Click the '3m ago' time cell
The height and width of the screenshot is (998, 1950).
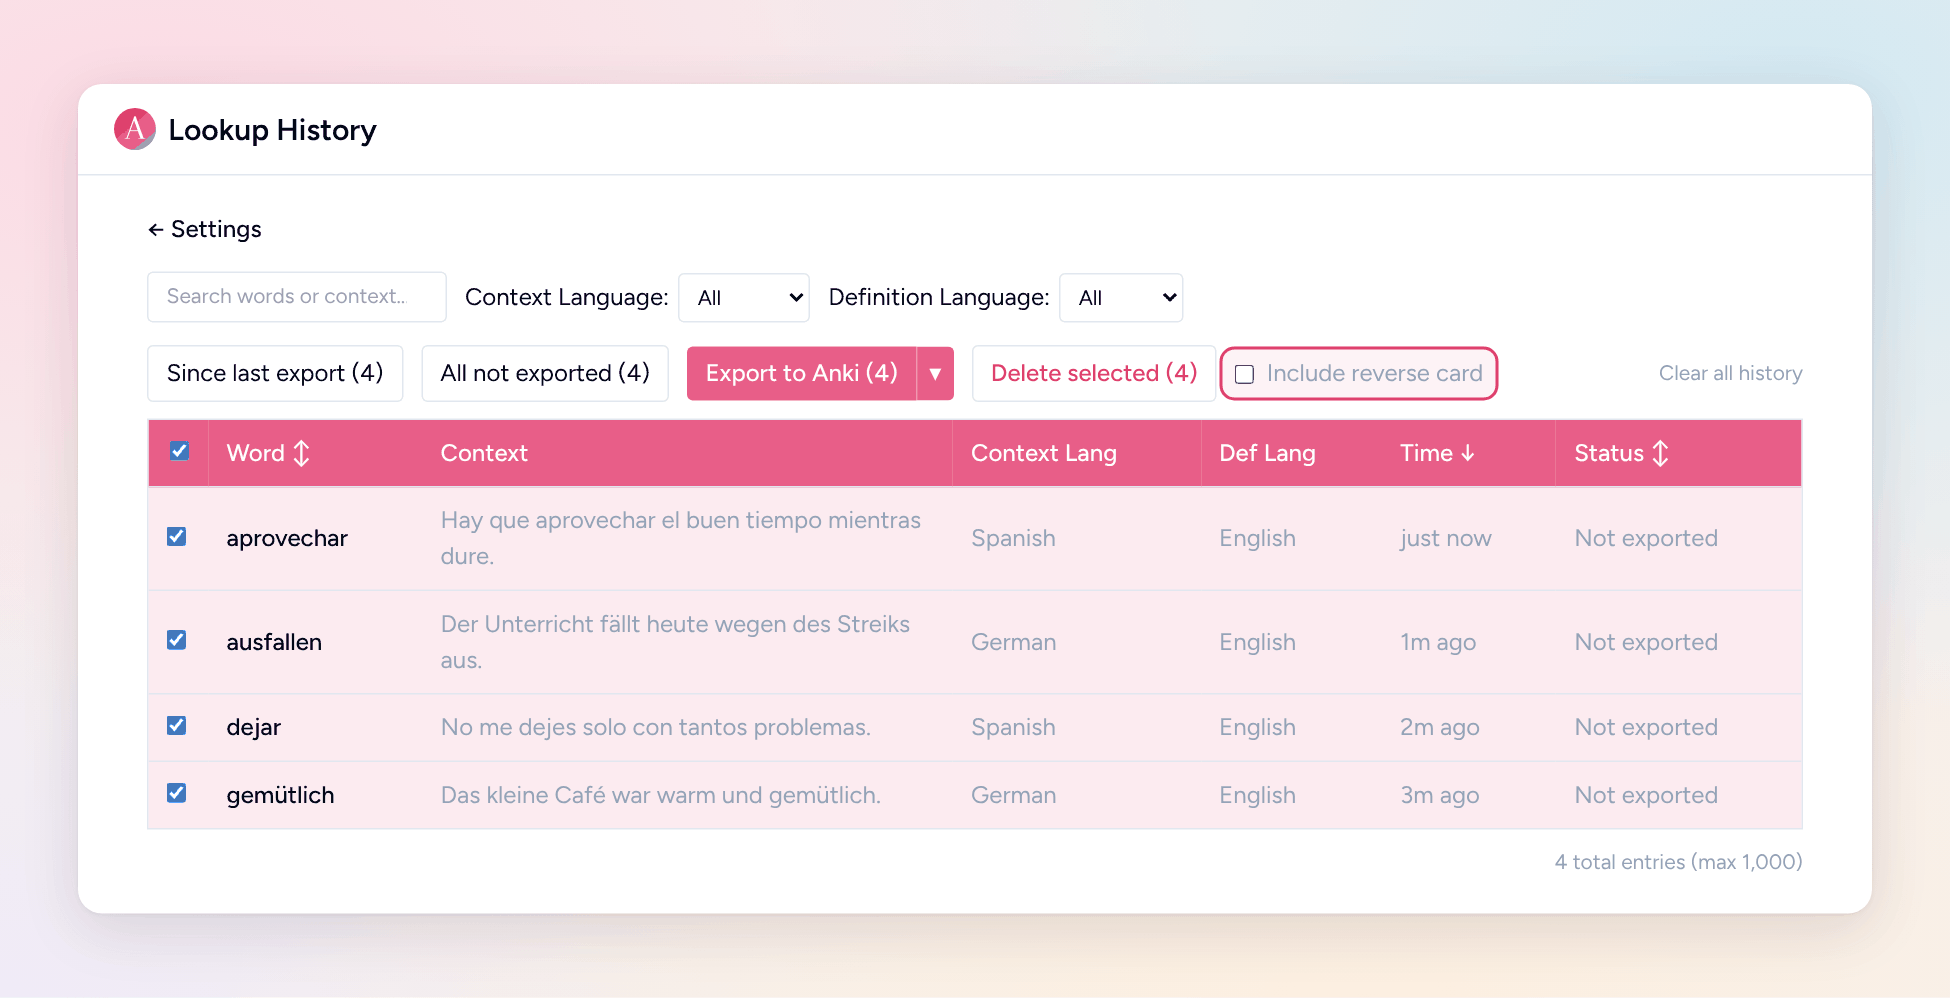point(1440,795)
